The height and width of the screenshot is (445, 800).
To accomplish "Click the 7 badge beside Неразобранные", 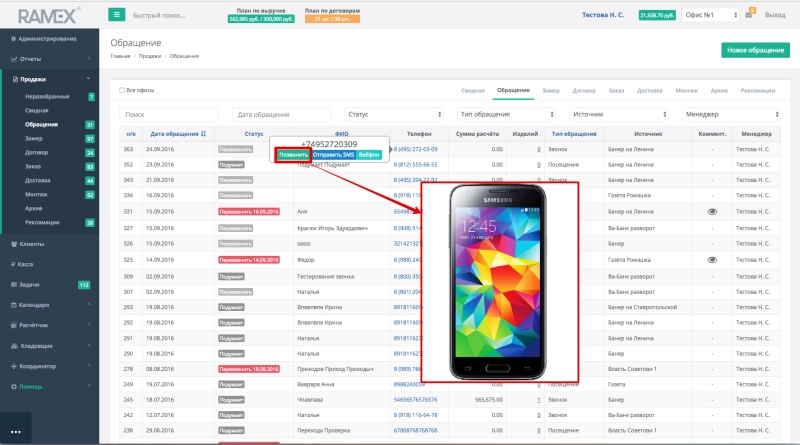I will pos(91,96).
